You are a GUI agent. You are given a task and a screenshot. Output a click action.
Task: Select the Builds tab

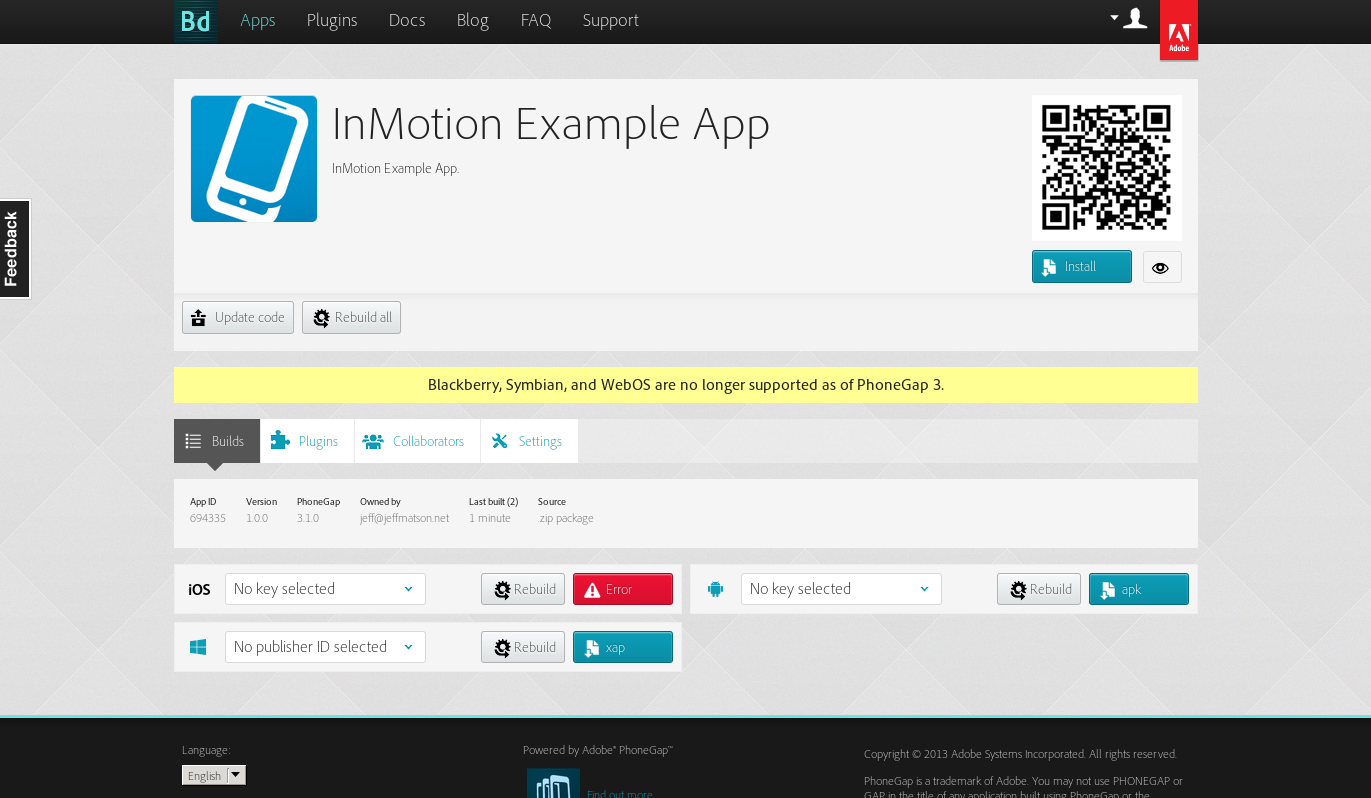pos(217,441)
